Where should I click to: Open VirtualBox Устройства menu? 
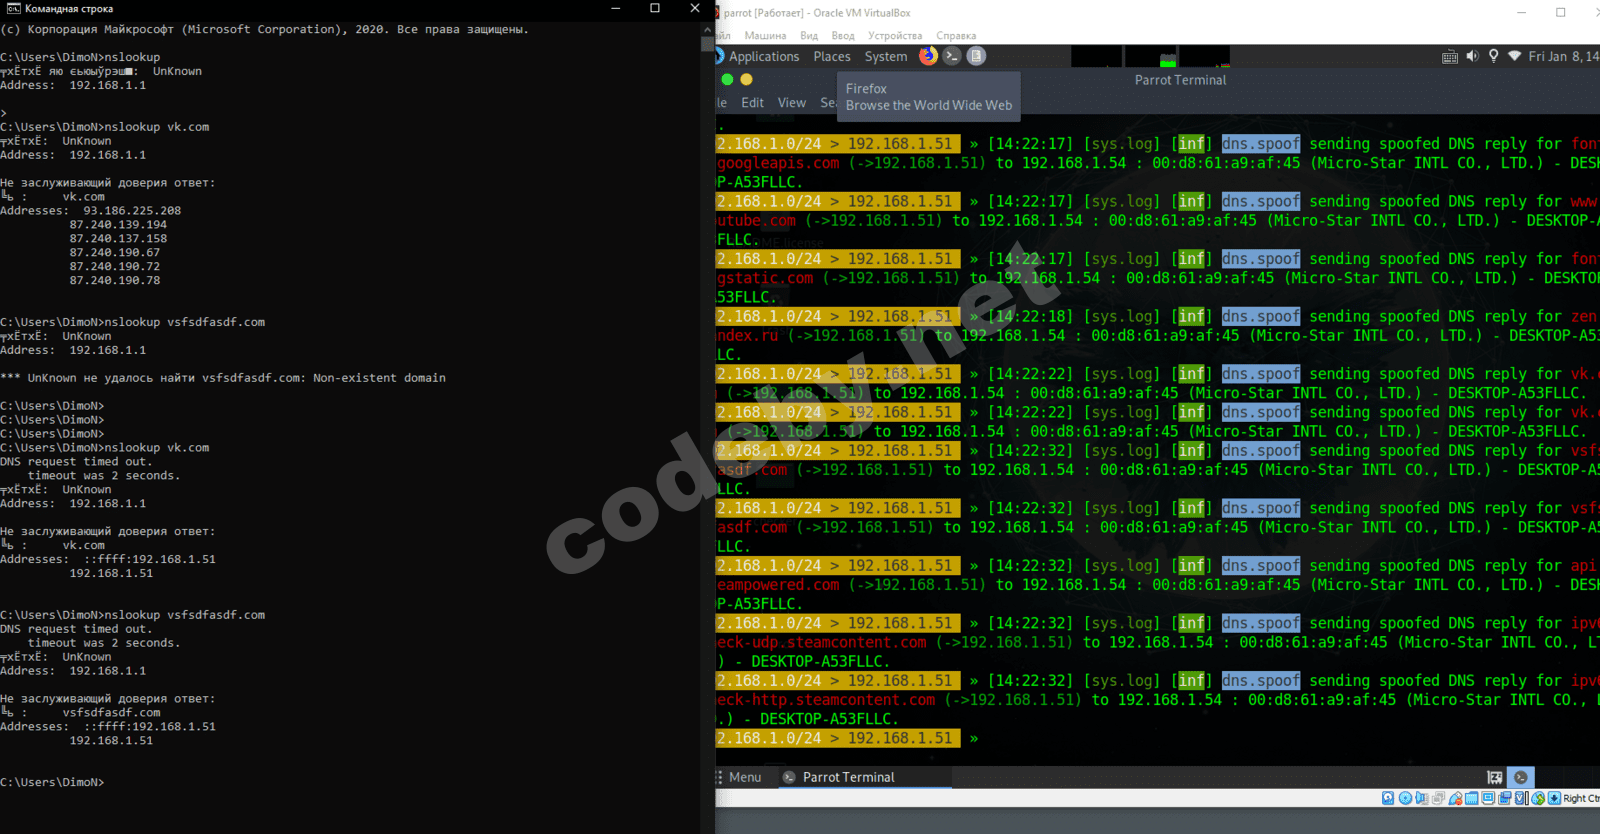pos(895,35)
